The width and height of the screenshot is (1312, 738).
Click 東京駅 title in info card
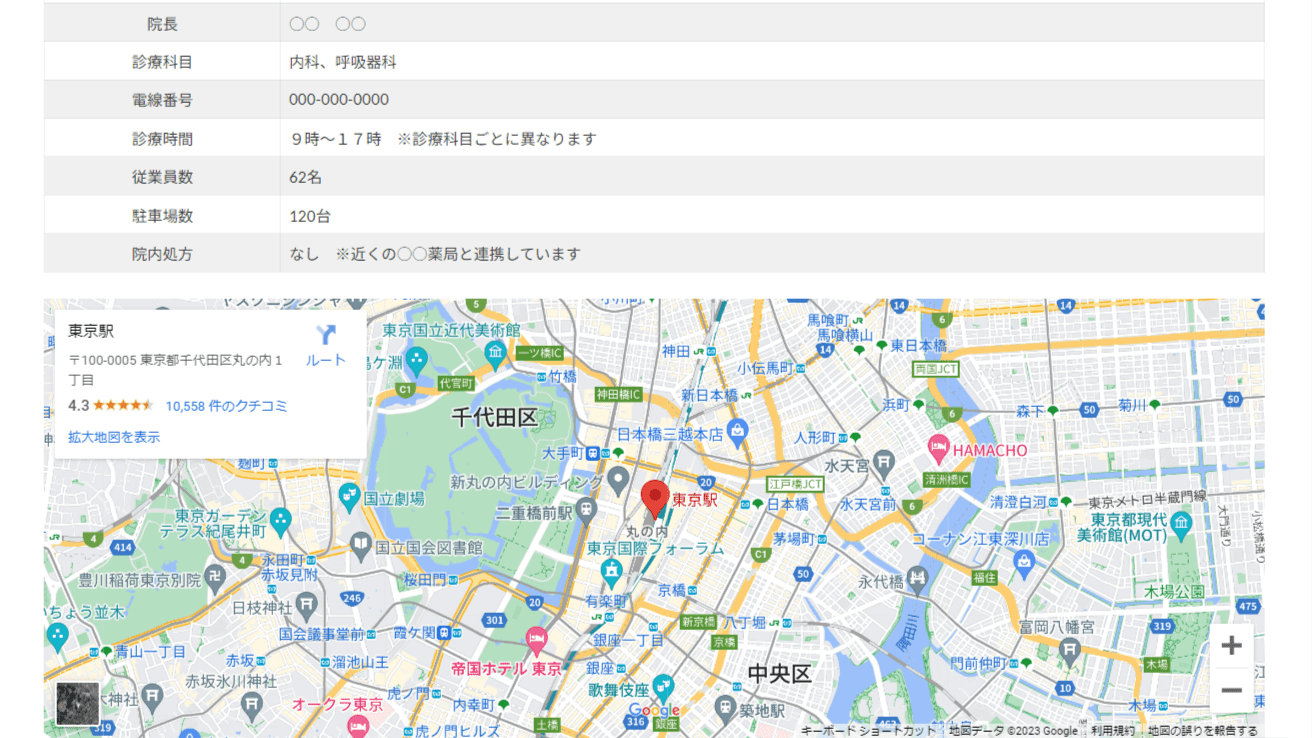pos(91,331)
